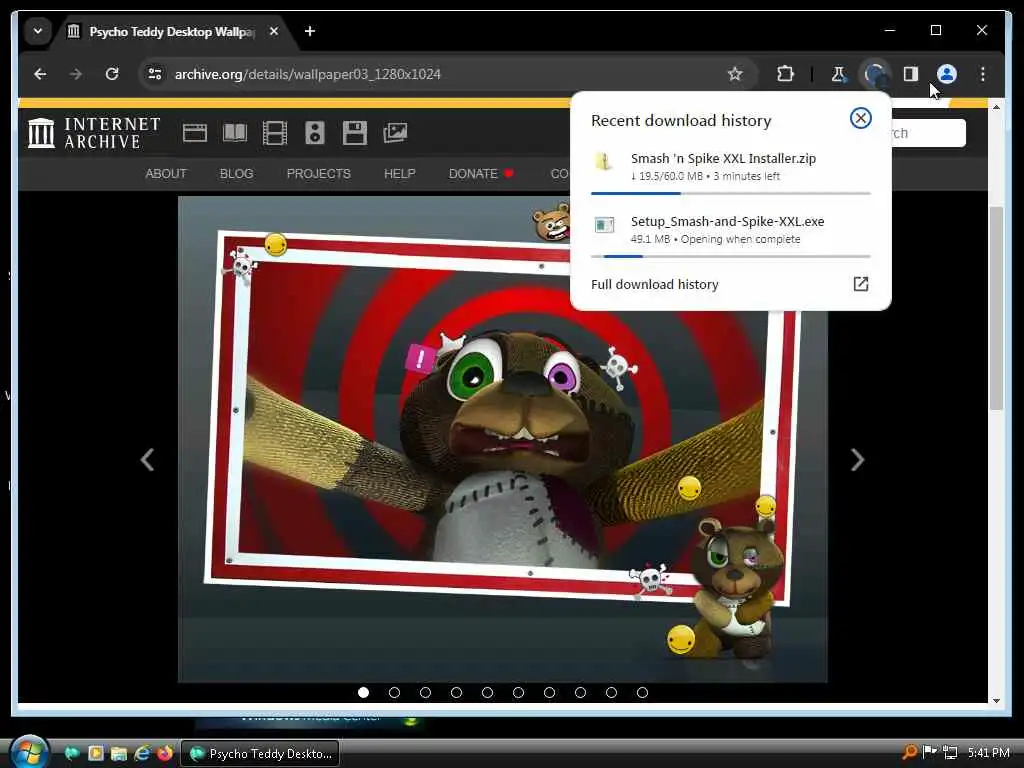Open the tab search dropdown arrow

coord(38,31)
